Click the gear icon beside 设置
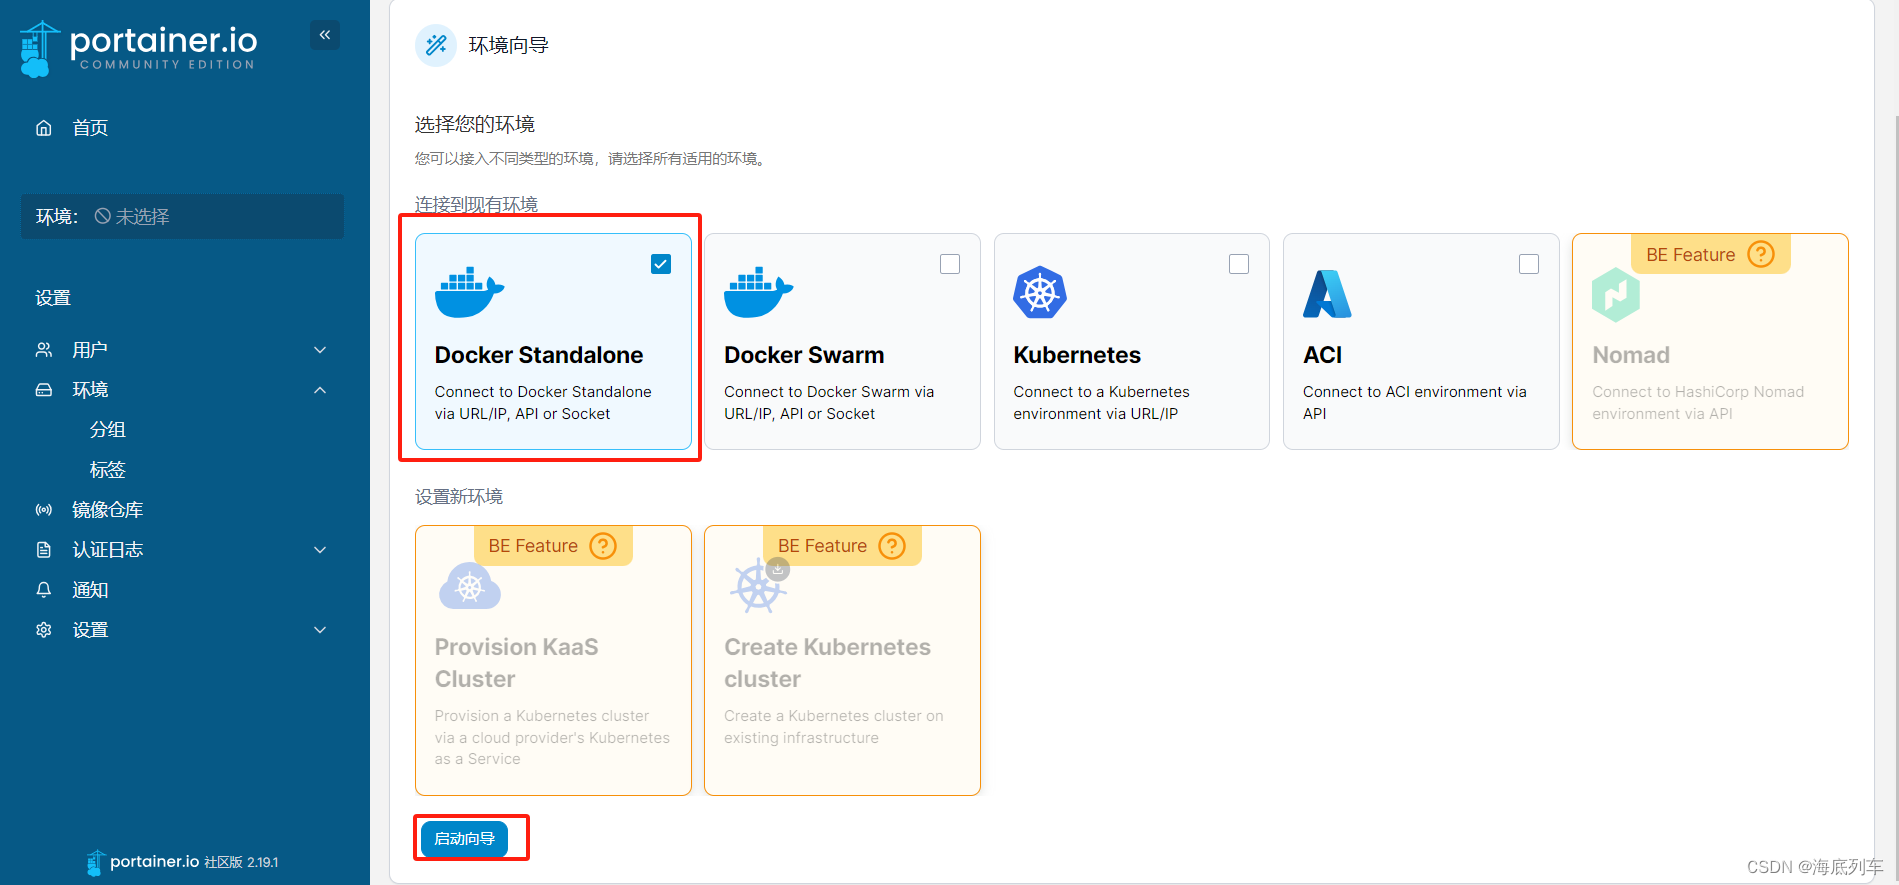 coord(44,630)
